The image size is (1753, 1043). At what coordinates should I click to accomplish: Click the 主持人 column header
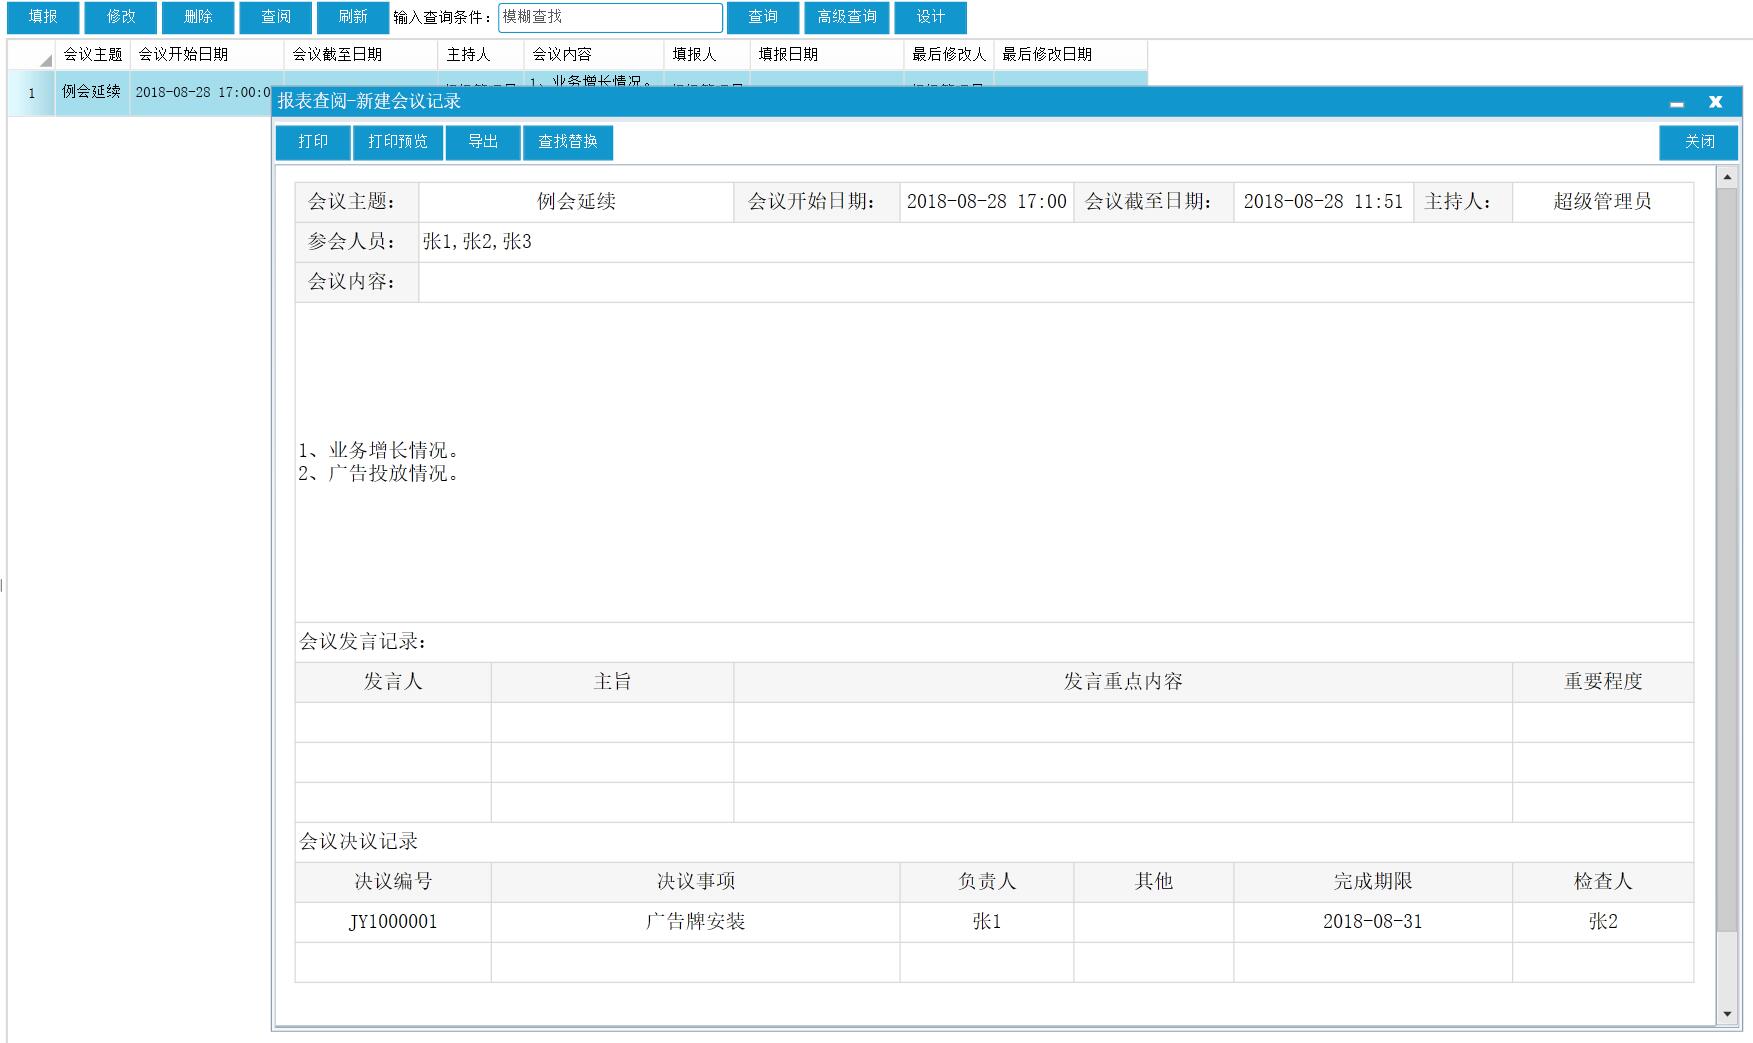point(481,54)
